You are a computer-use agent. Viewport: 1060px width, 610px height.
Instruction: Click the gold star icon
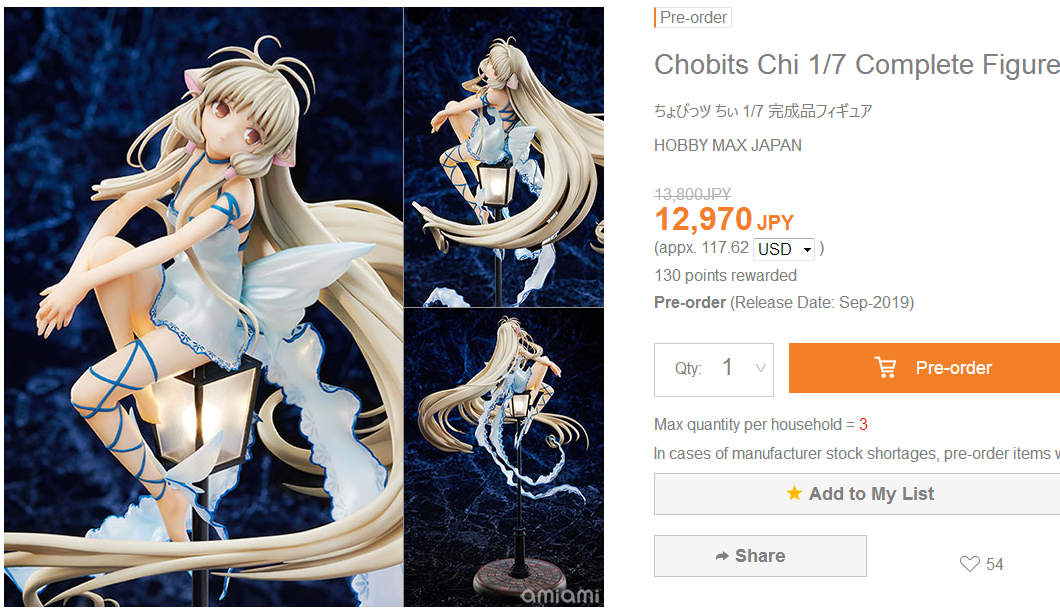(794, 493)
